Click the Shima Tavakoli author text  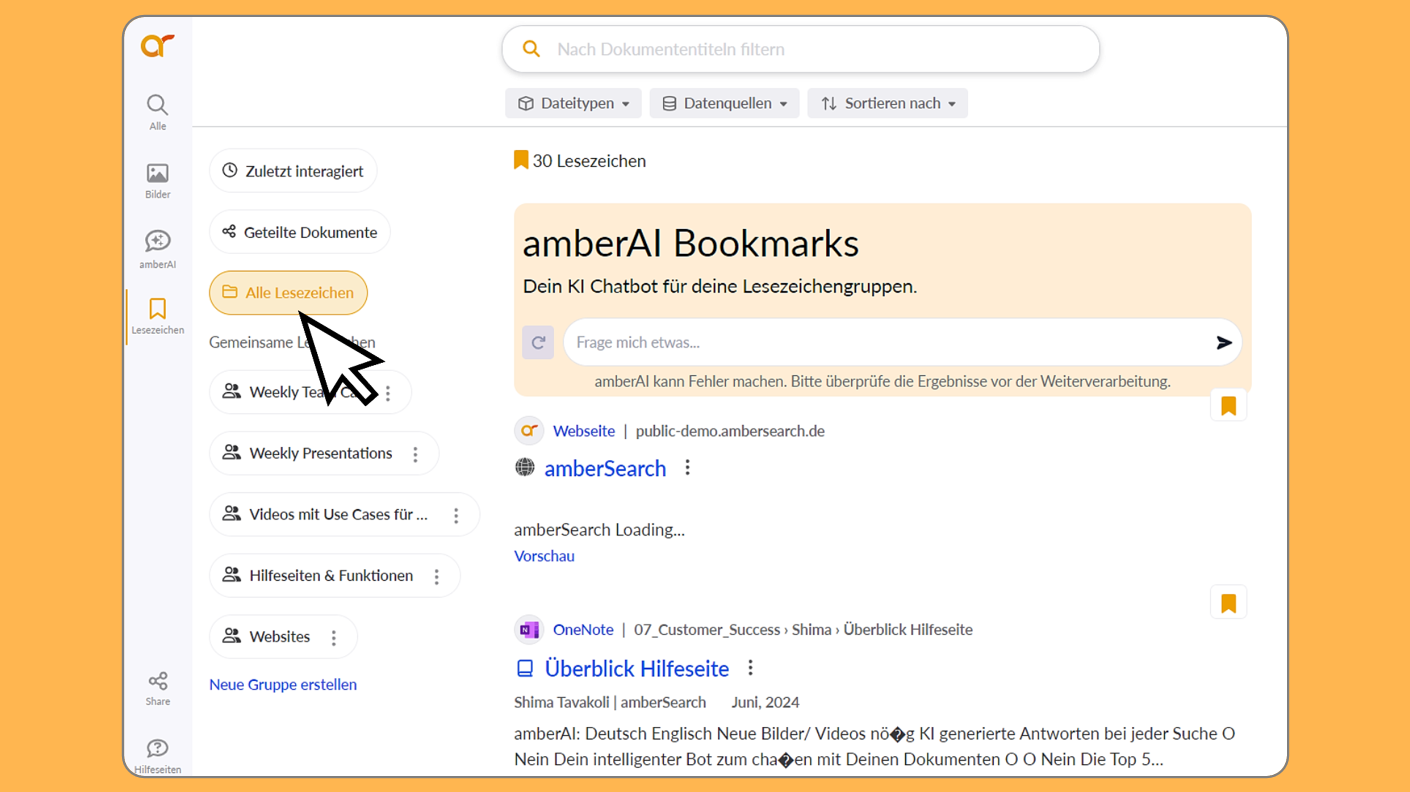pos(561,702)
